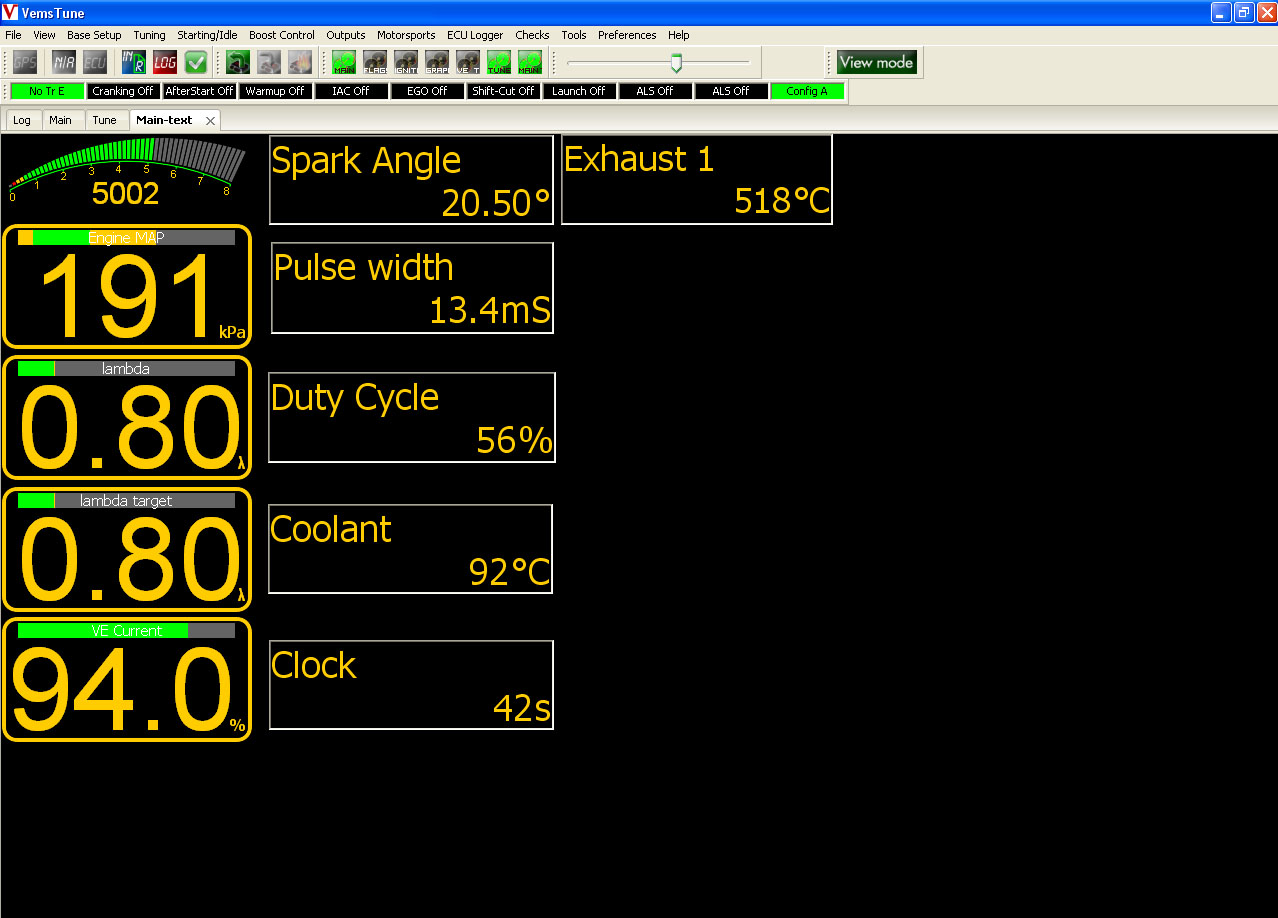Switch to the Tune tab

pos(104,120)
